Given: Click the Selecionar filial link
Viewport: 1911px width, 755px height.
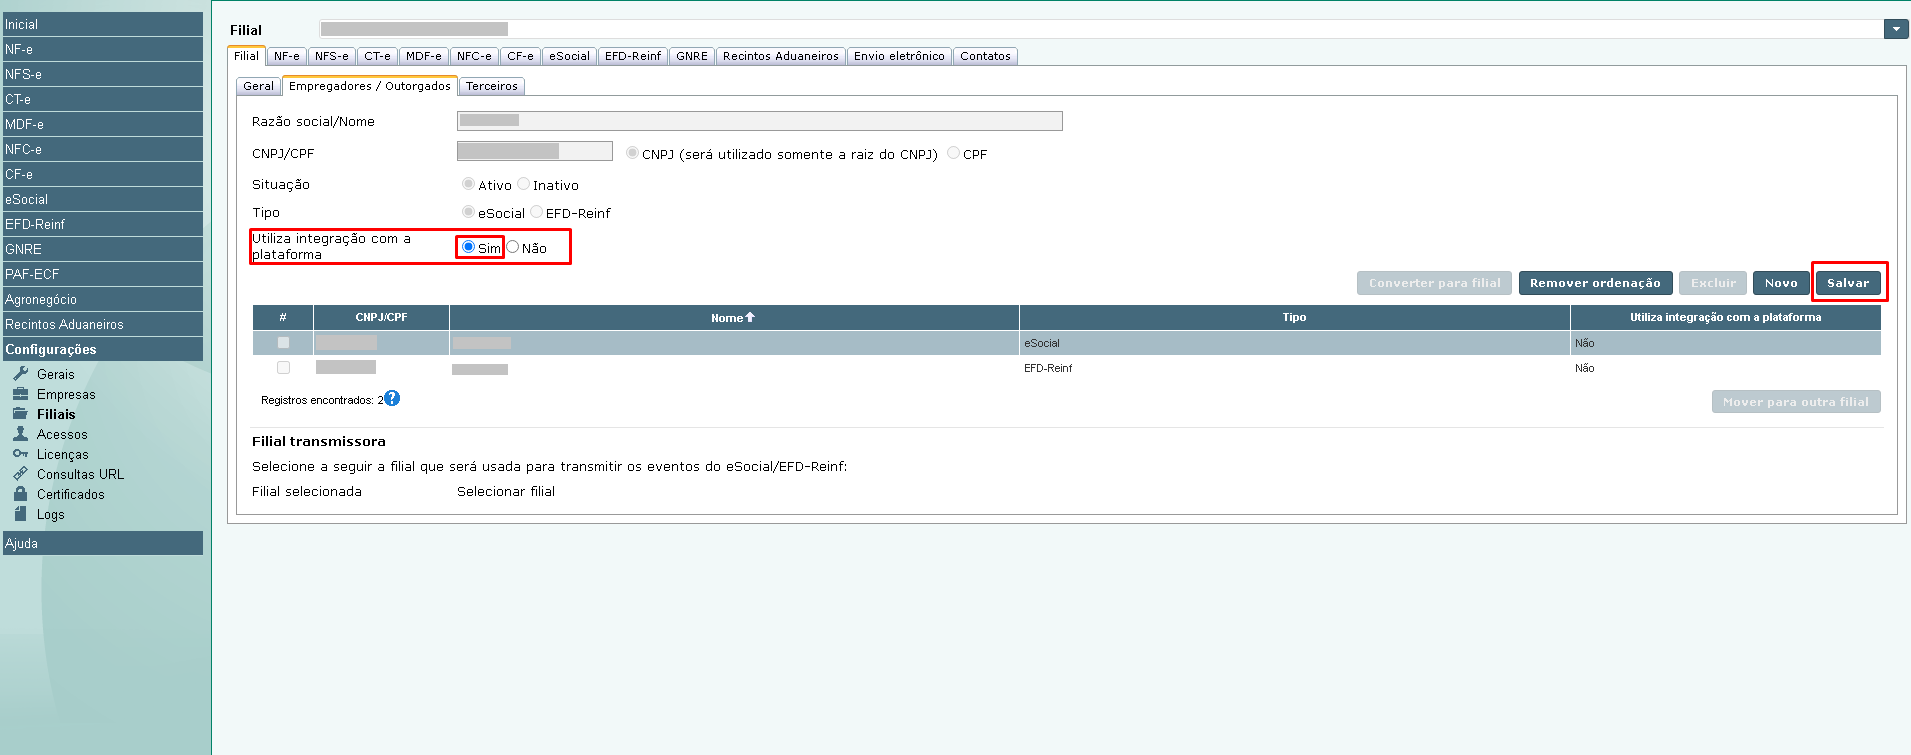Looking at the screenshot, I should point(506,491).
